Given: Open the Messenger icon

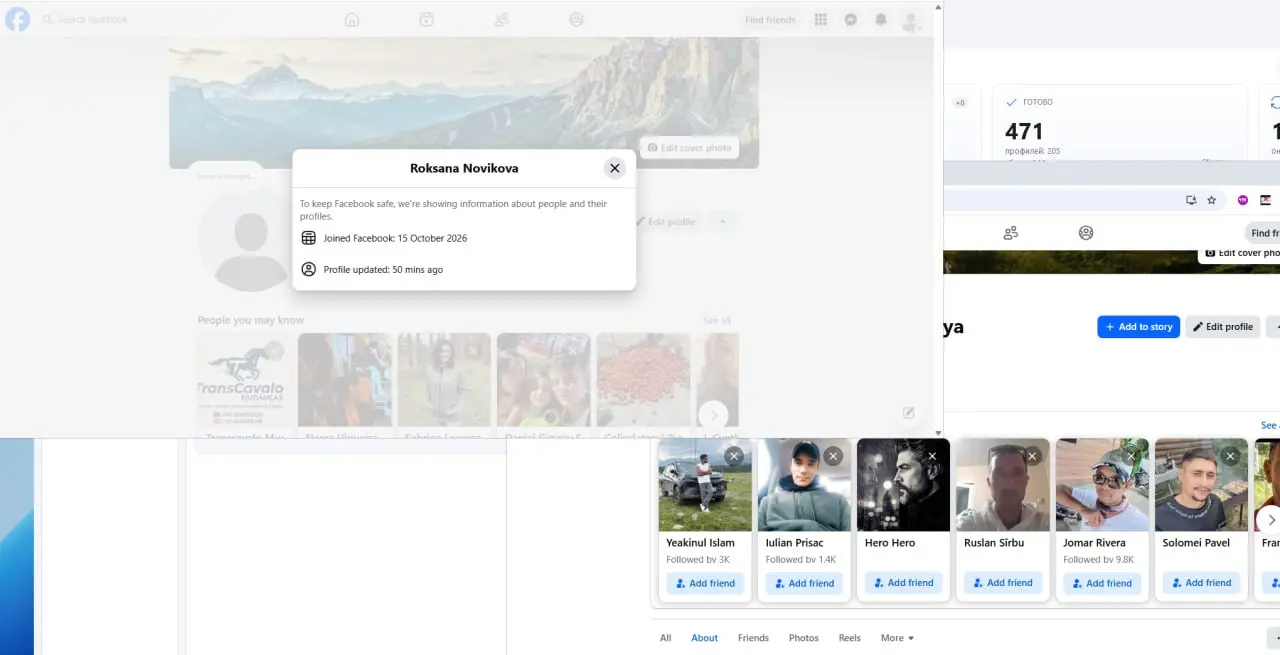Looking at the screenshot, I should click(x=851, y=19).
